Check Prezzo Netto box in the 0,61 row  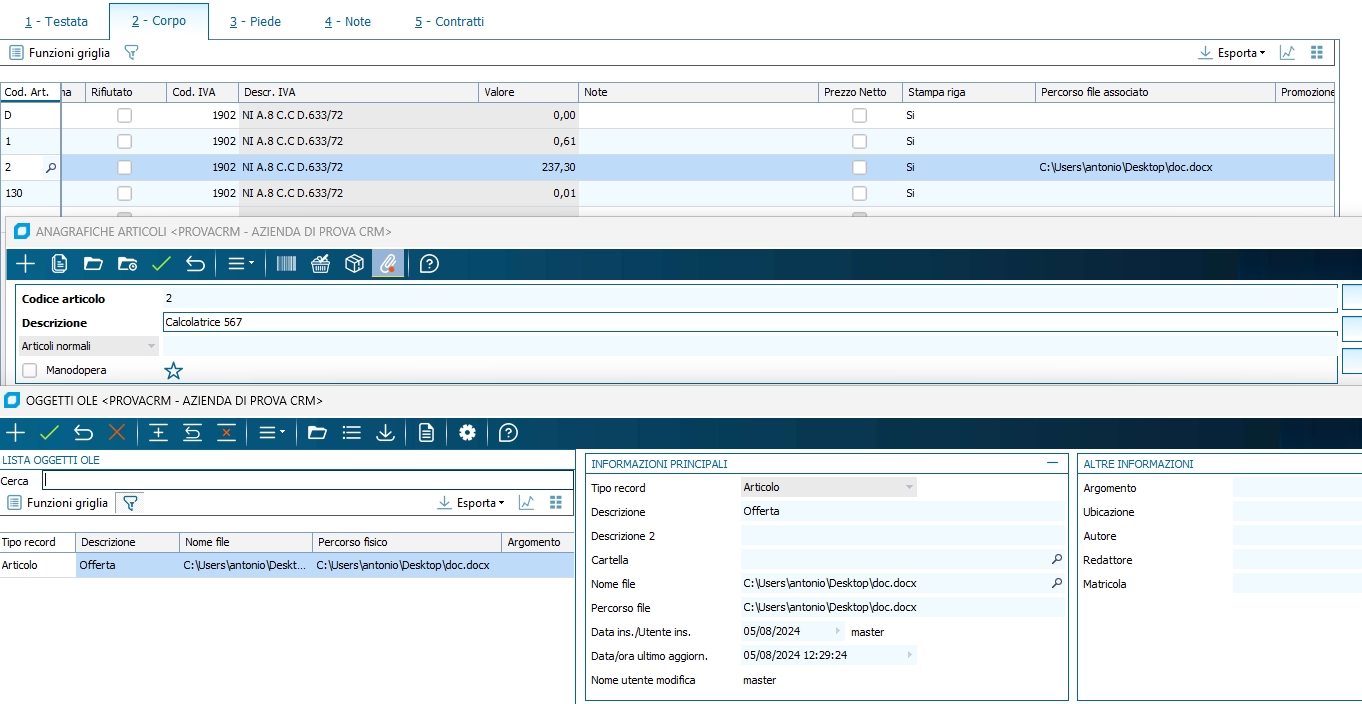click(x=859, y=142)
